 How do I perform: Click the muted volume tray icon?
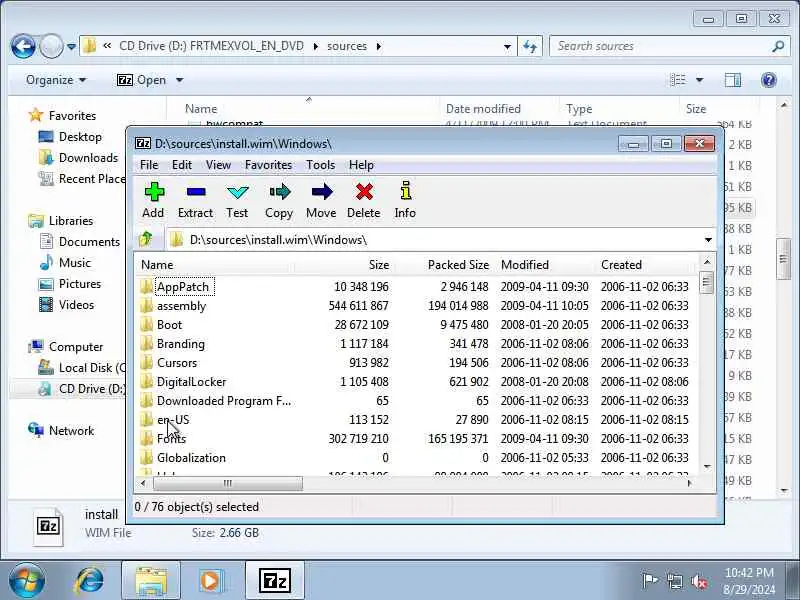[699, 581]
